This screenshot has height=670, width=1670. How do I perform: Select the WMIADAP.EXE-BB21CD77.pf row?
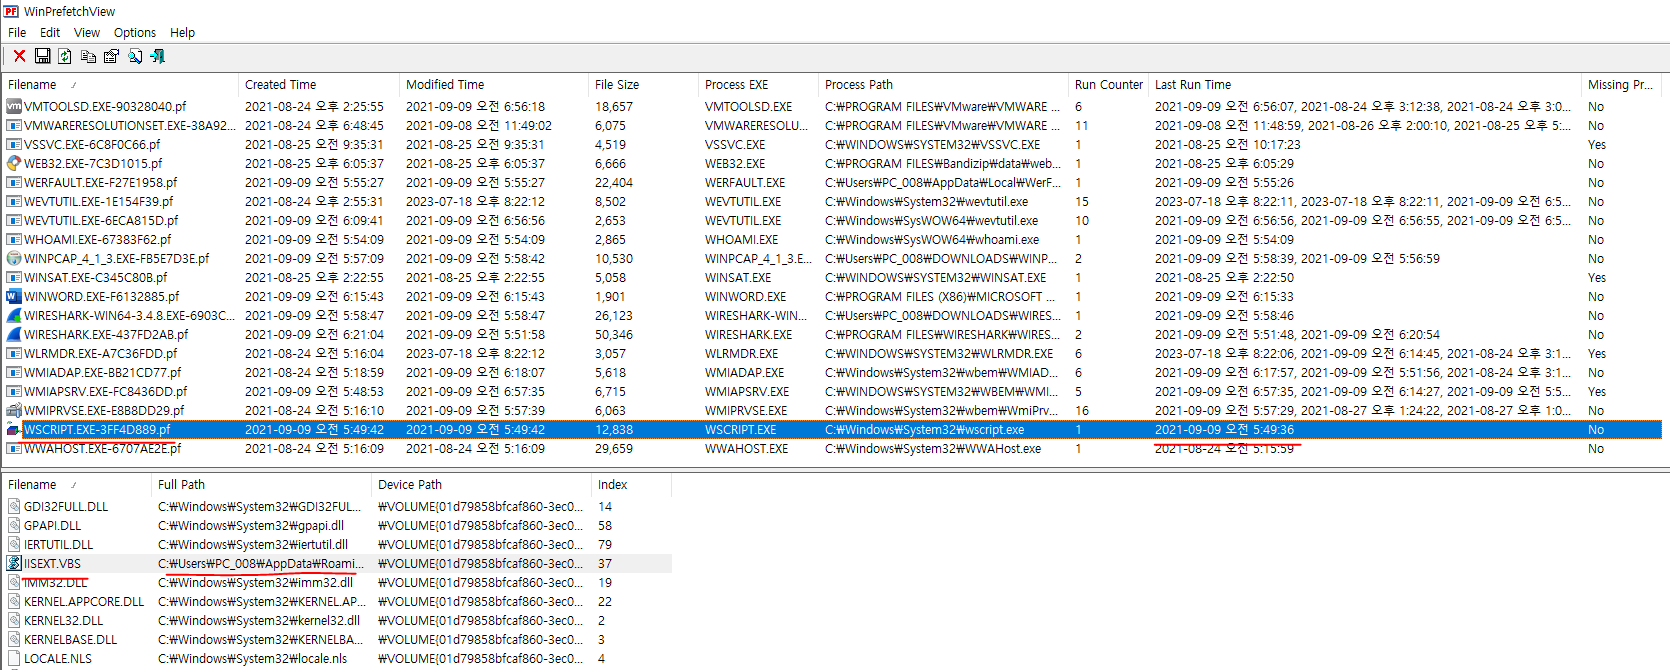pos(832,373)
